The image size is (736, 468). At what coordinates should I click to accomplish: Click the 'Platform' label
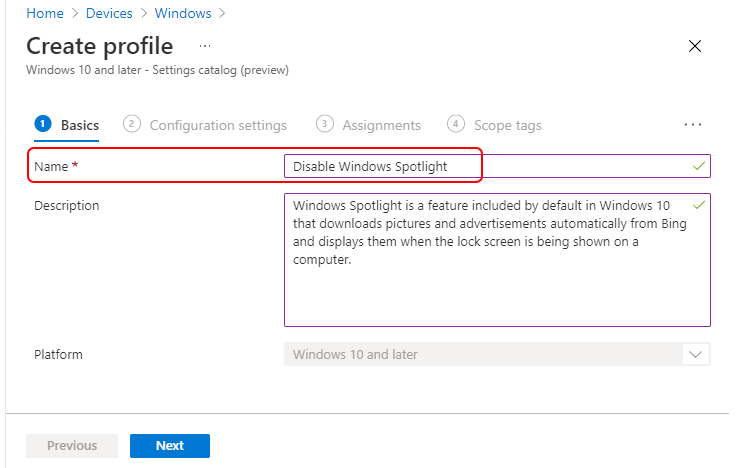pyautogui.click(x=58, y=354)
